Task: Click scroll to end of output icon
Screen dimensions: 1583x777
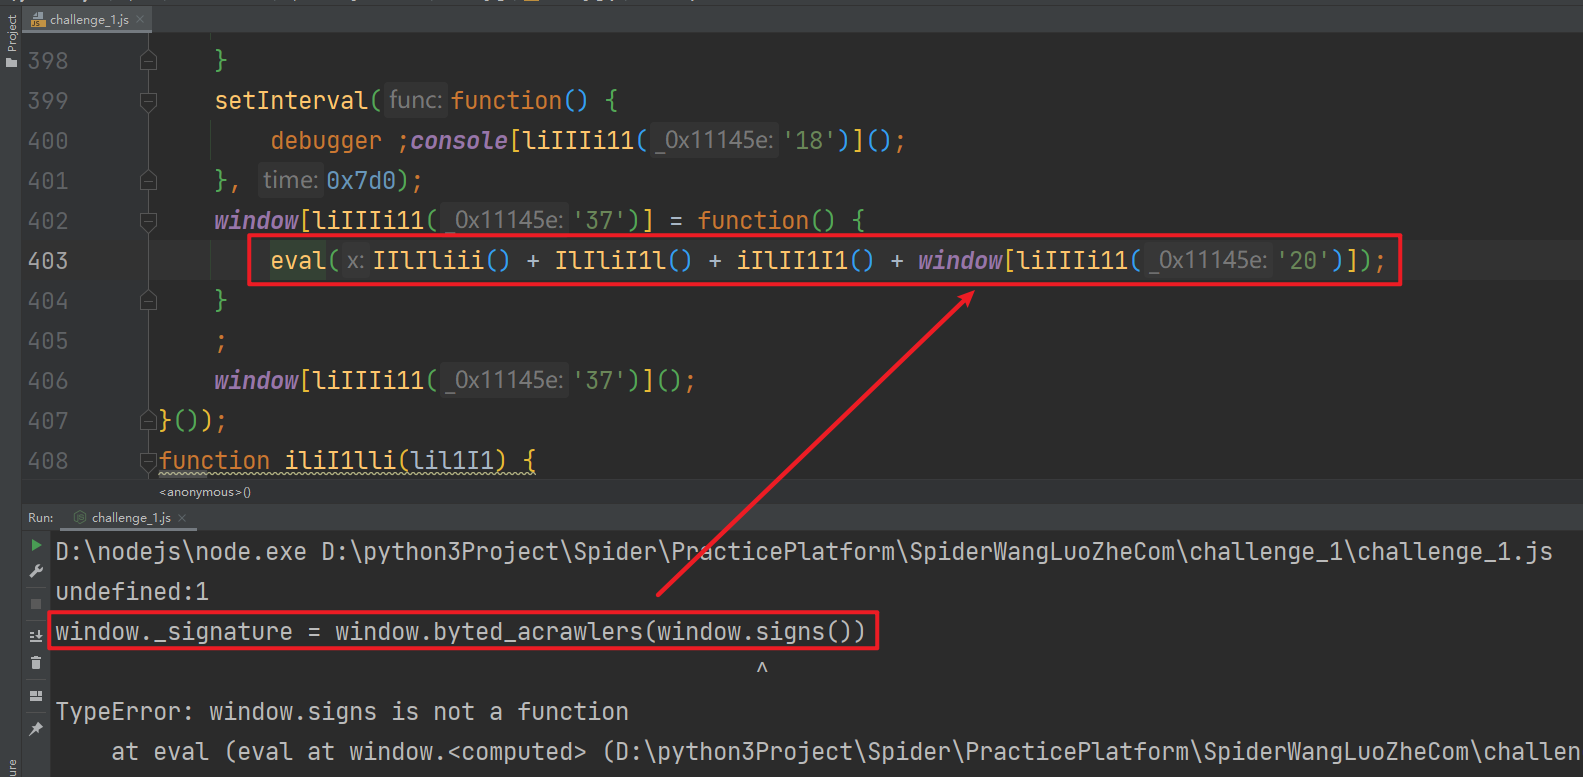Action: click(36, 636)
